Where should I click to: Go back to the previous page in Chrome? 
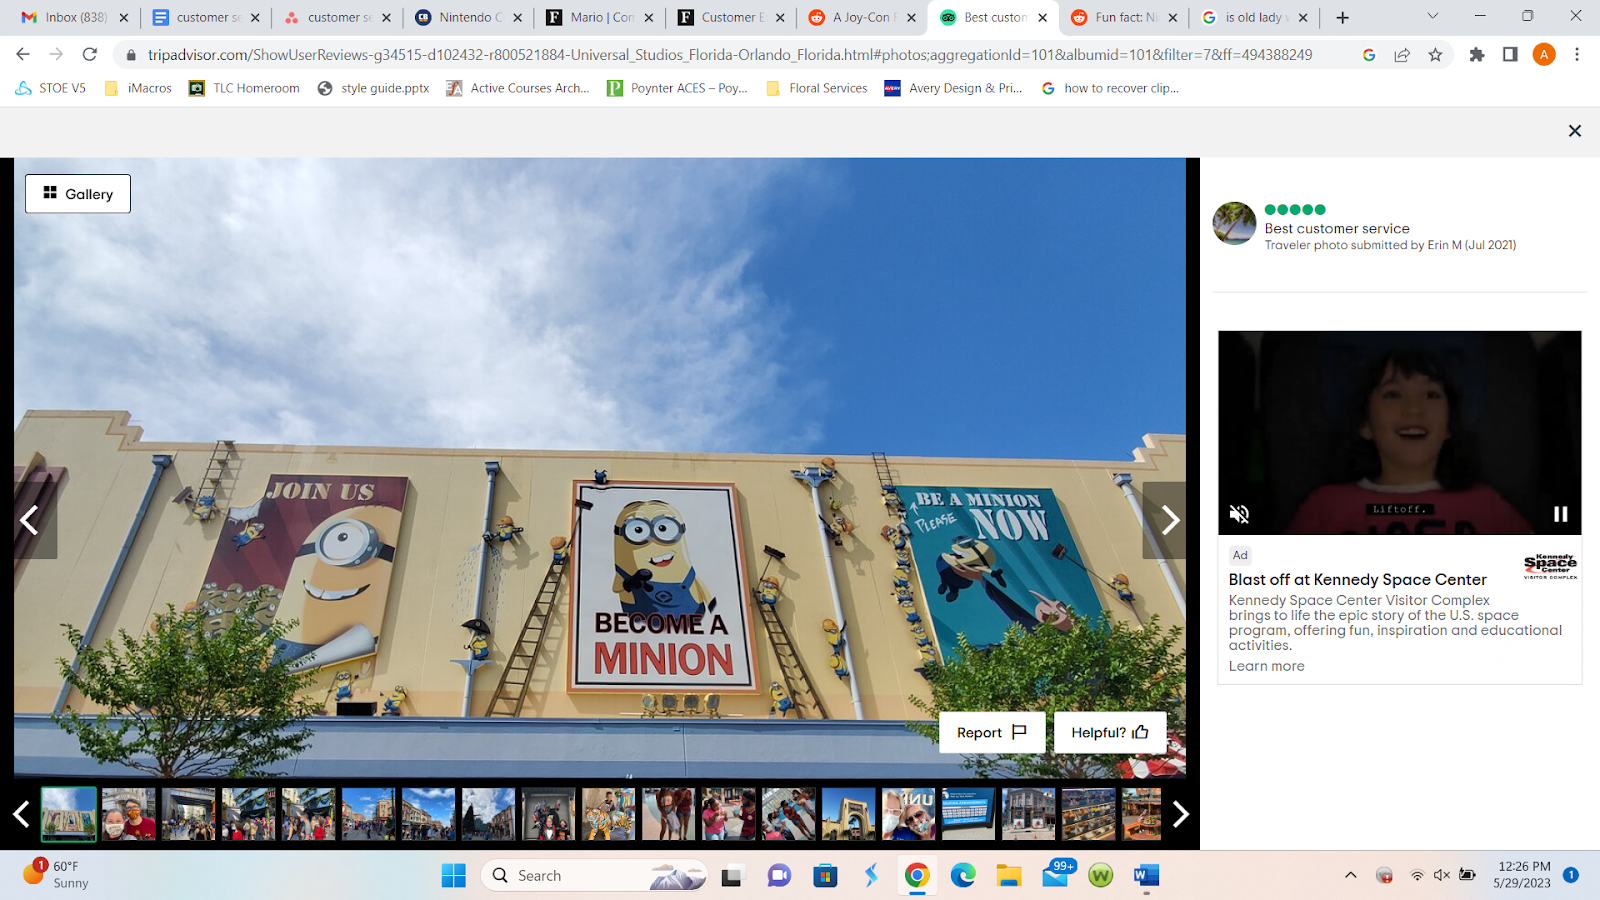click(23, 55)
